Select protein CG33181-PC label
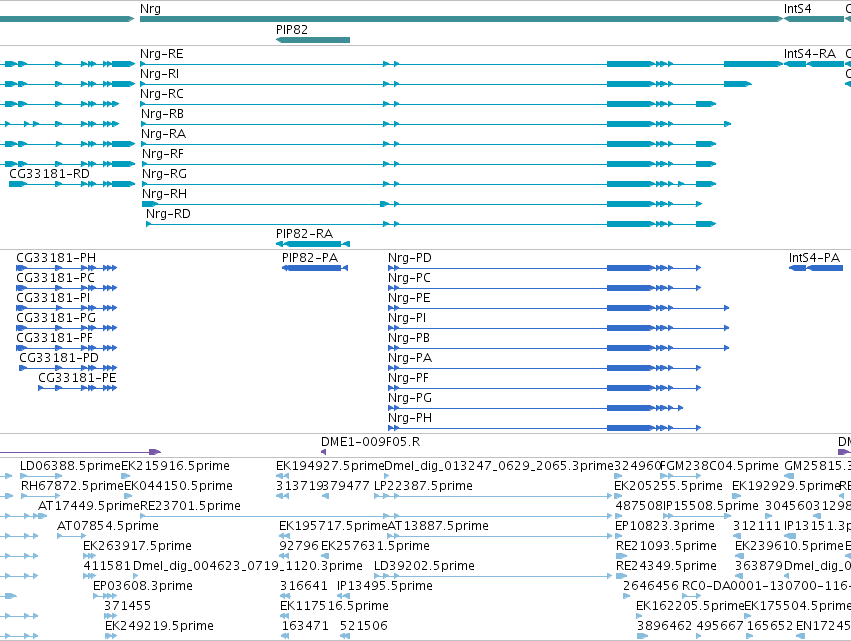The width and height of the screenshot is (851, 641). [55, 278]
